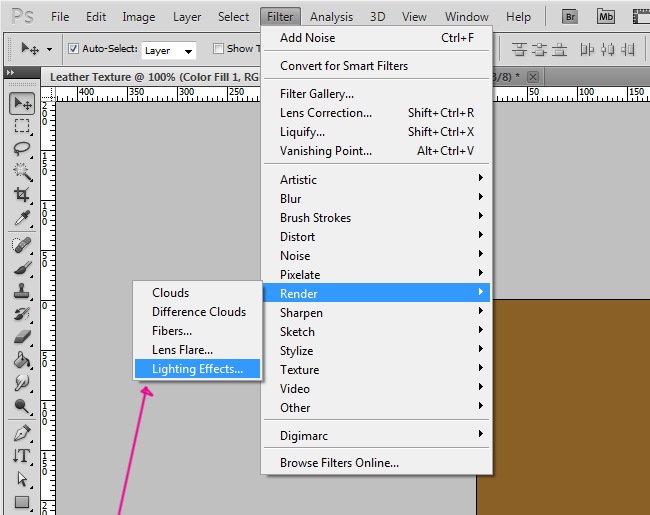Choose Lighting Effects from Render submenu
This screenshot has width=650, height=515.
197,369
